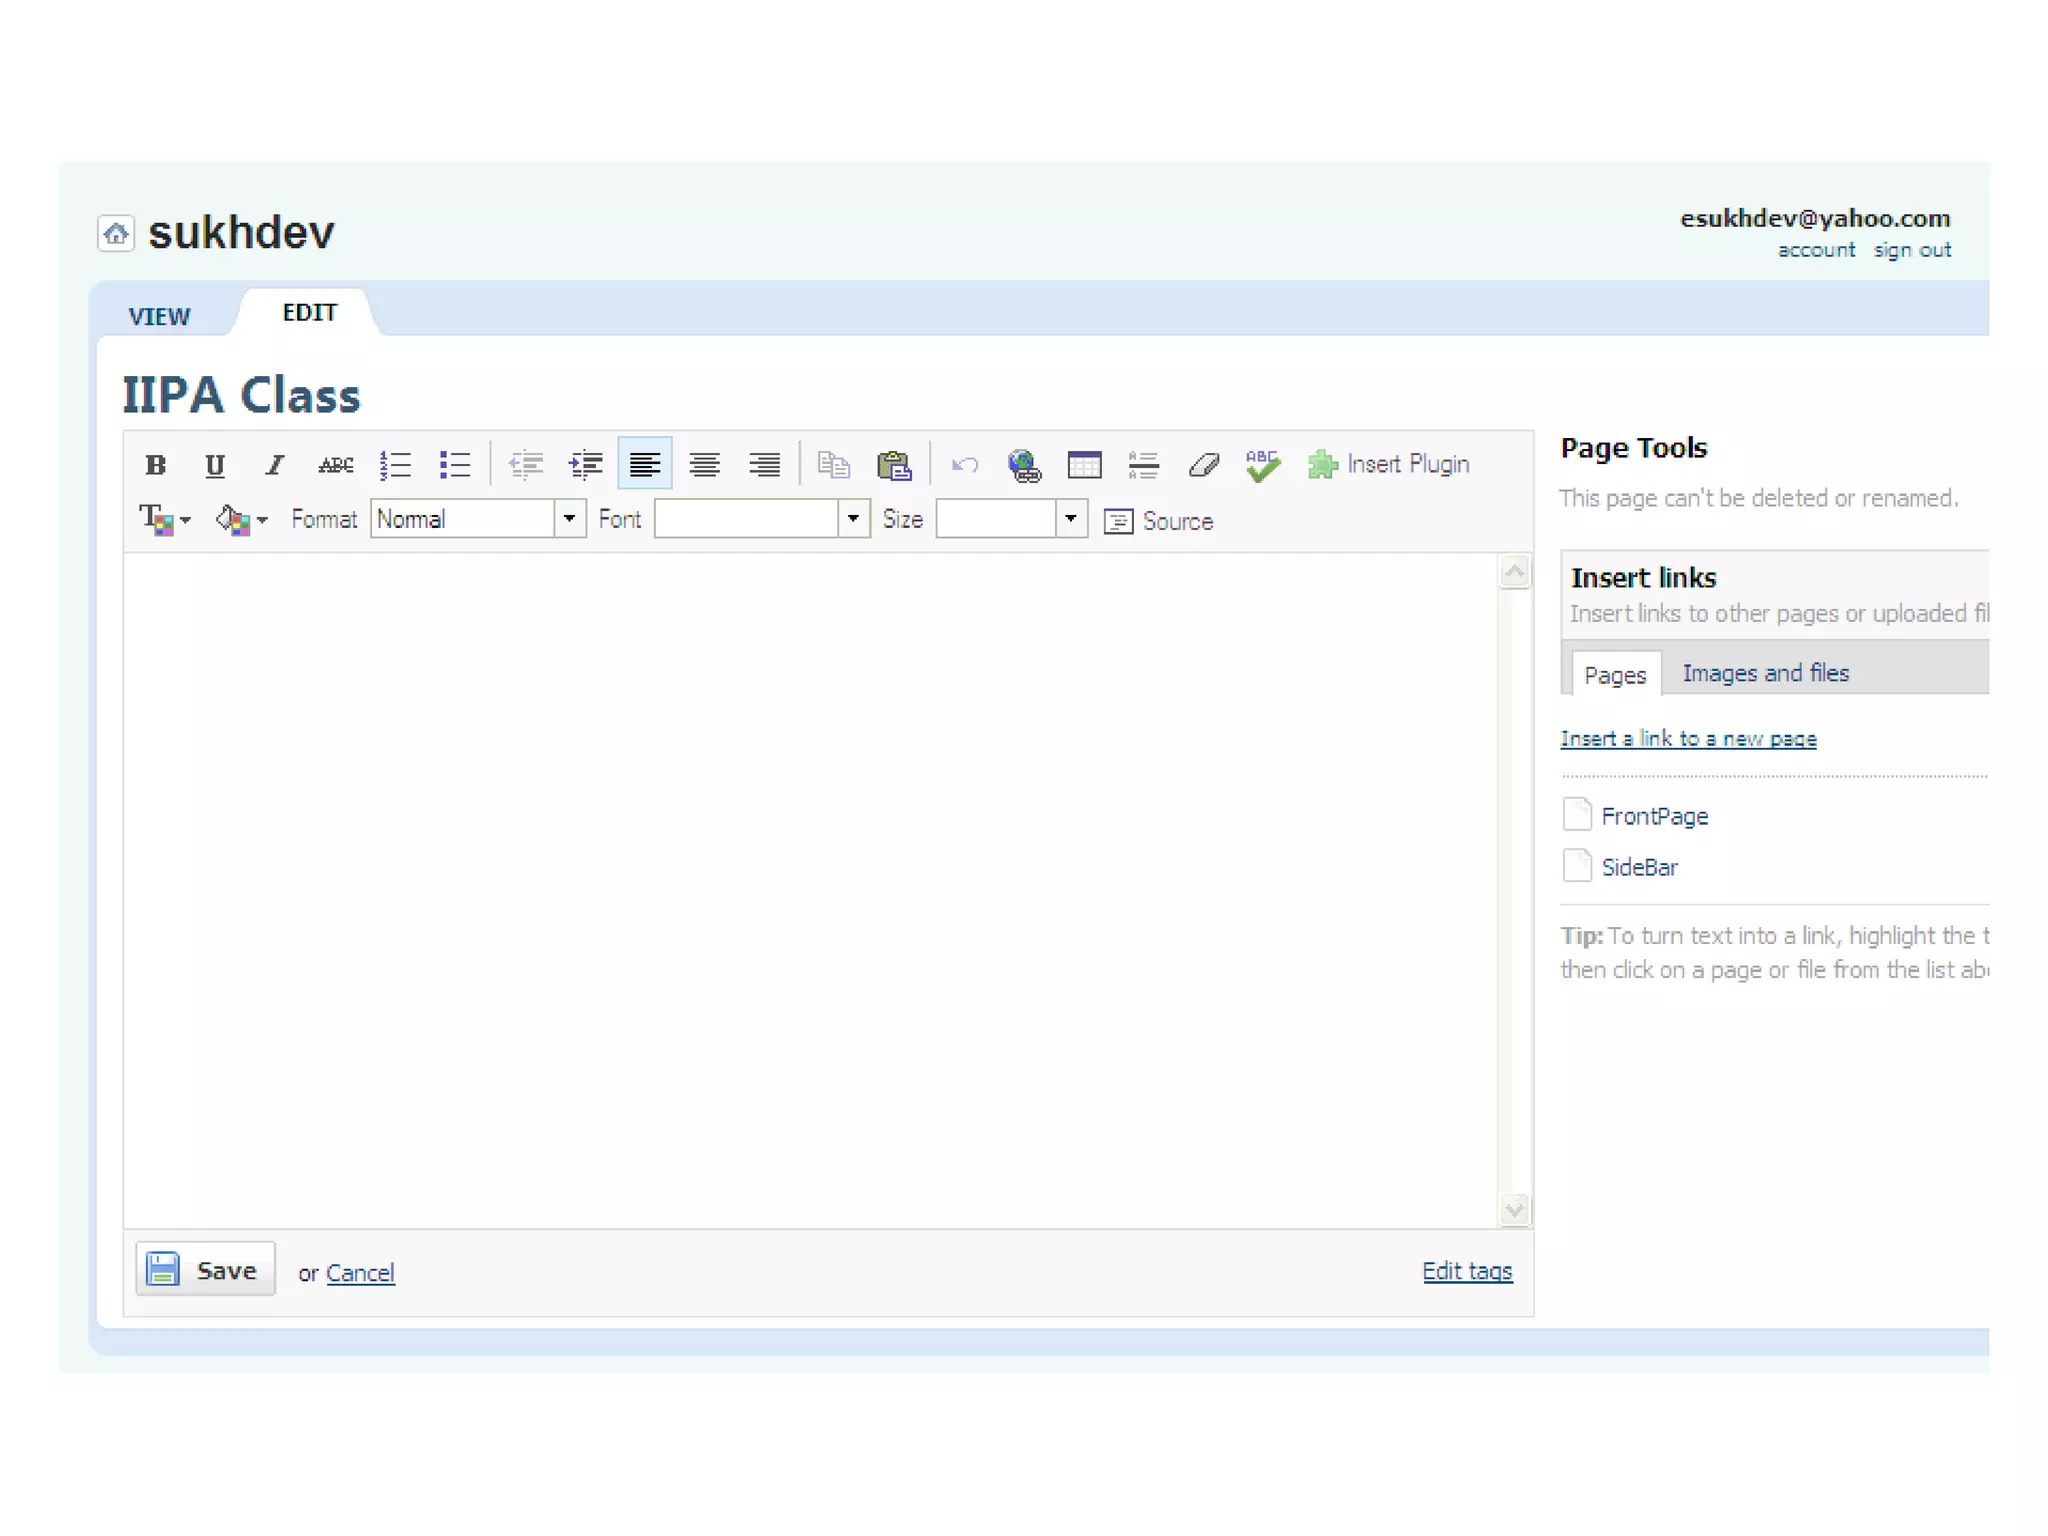Click the Insert Plugin button

pos(1389,465)
